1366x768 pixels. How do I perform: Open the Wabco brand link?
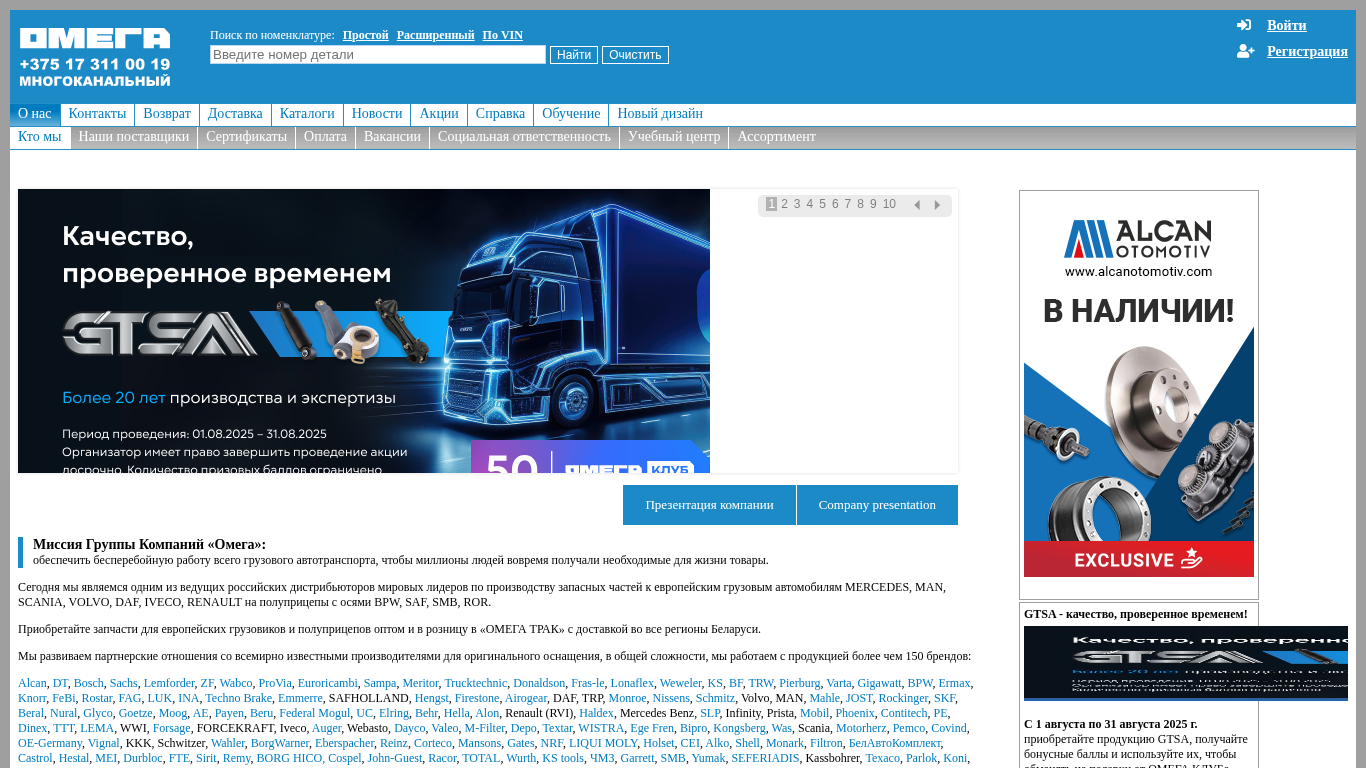[x=236, y=683]
